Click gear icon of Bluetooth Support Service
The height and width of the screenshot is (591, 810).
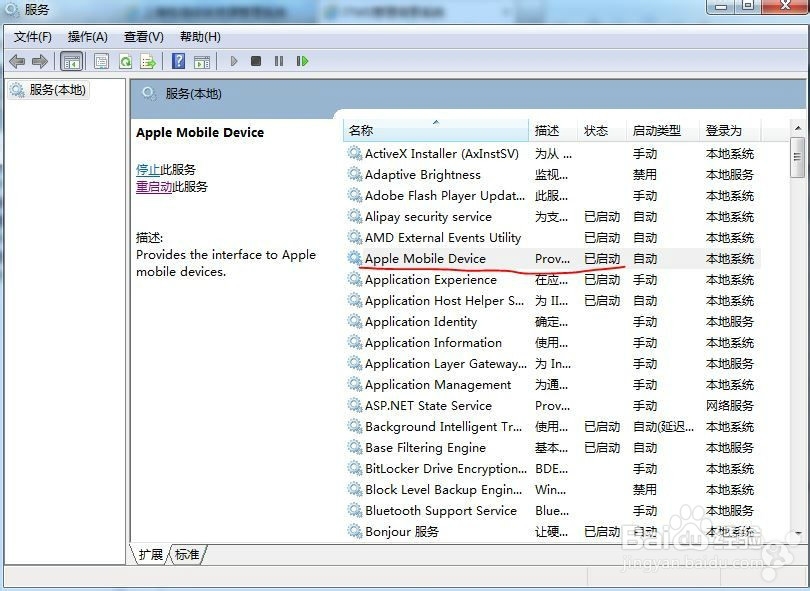click(354, 510)
